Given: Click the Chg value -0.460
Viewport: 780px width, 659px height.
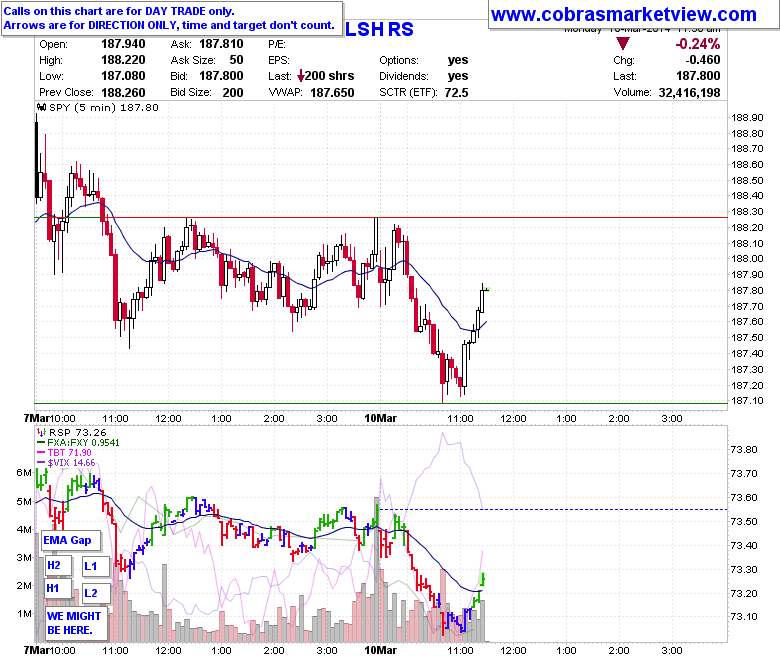Looking at the screenshot, I should pos(703,60).
